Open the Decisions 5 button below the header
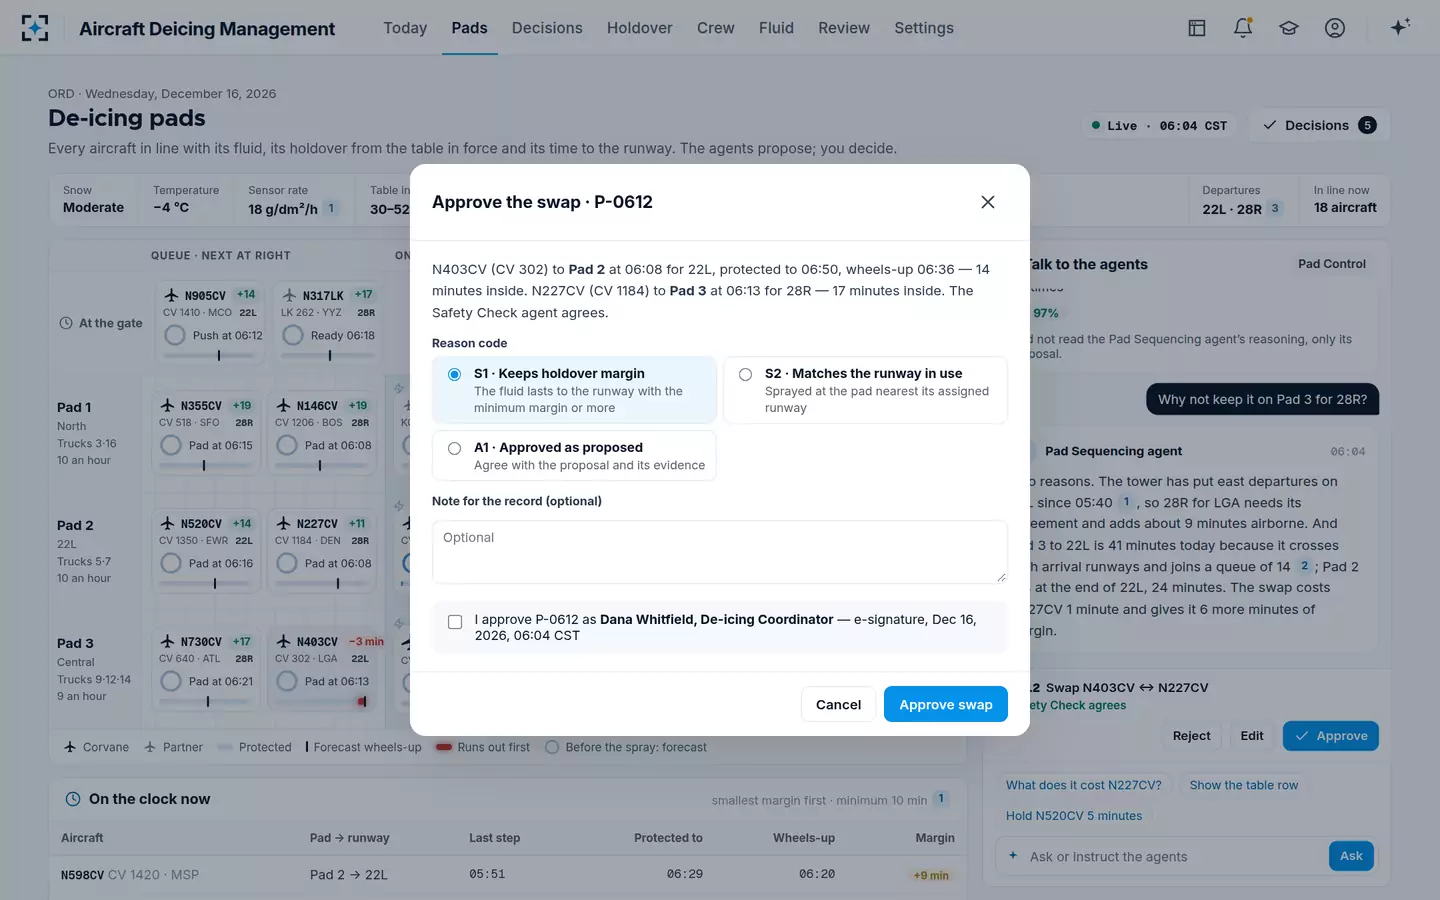This screenshot has height=900, width=1440. [x=1321, y=125]
